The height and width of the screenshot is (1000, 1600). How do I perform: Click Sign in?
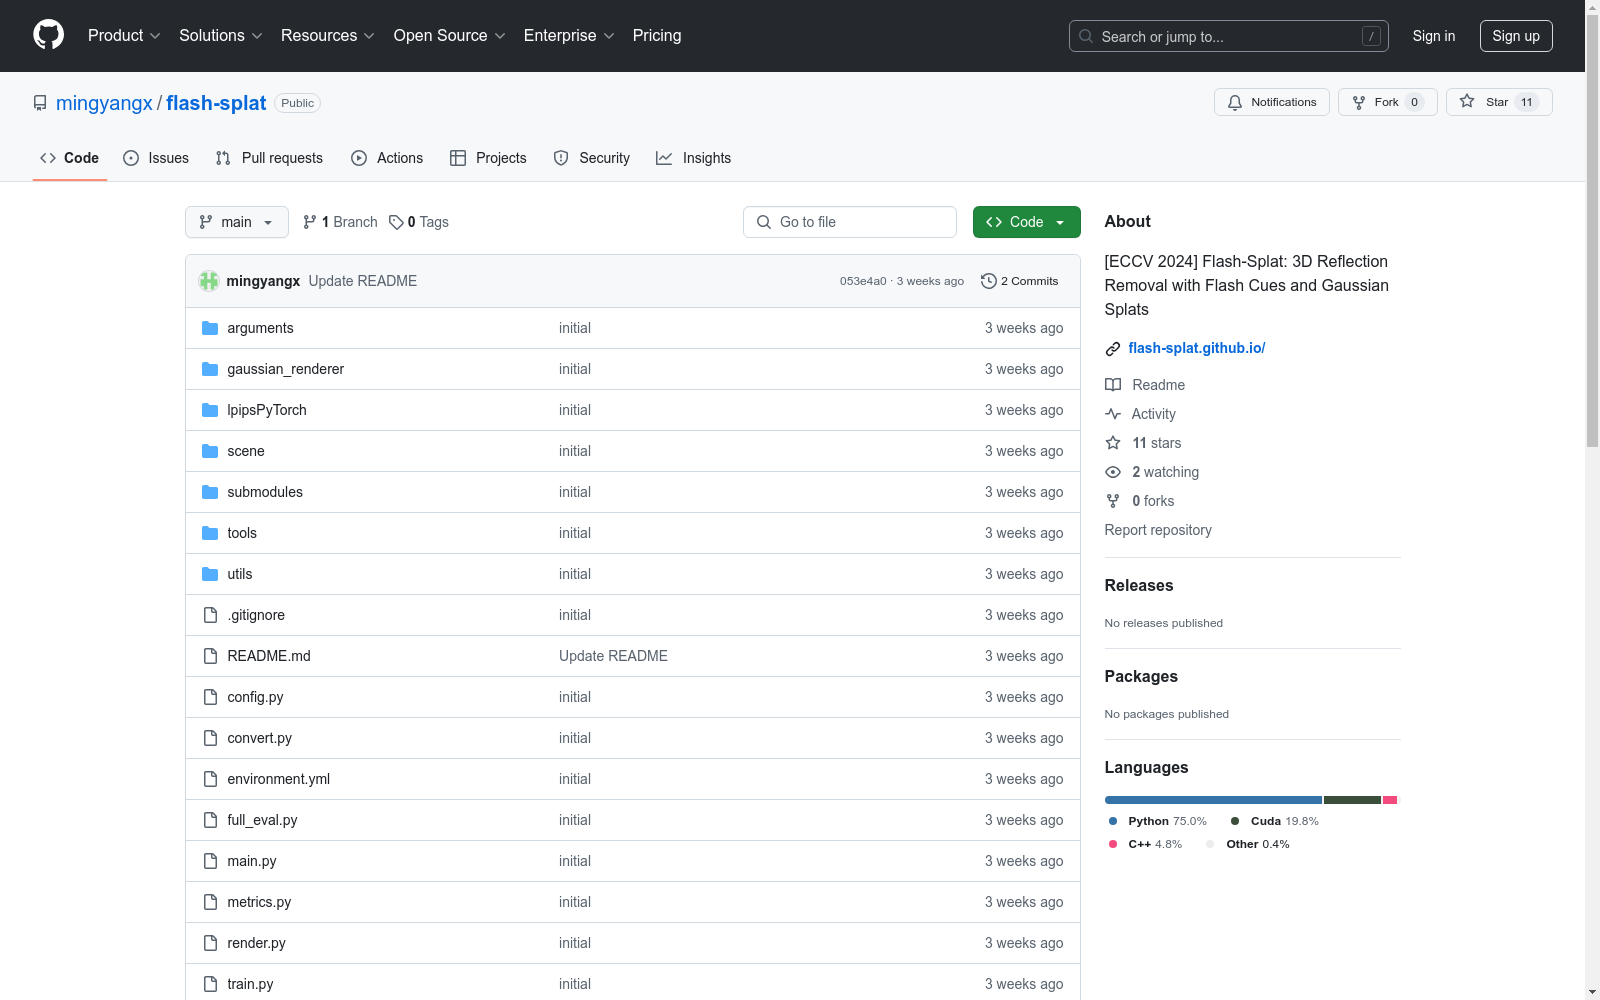[x=1434, y=36]
